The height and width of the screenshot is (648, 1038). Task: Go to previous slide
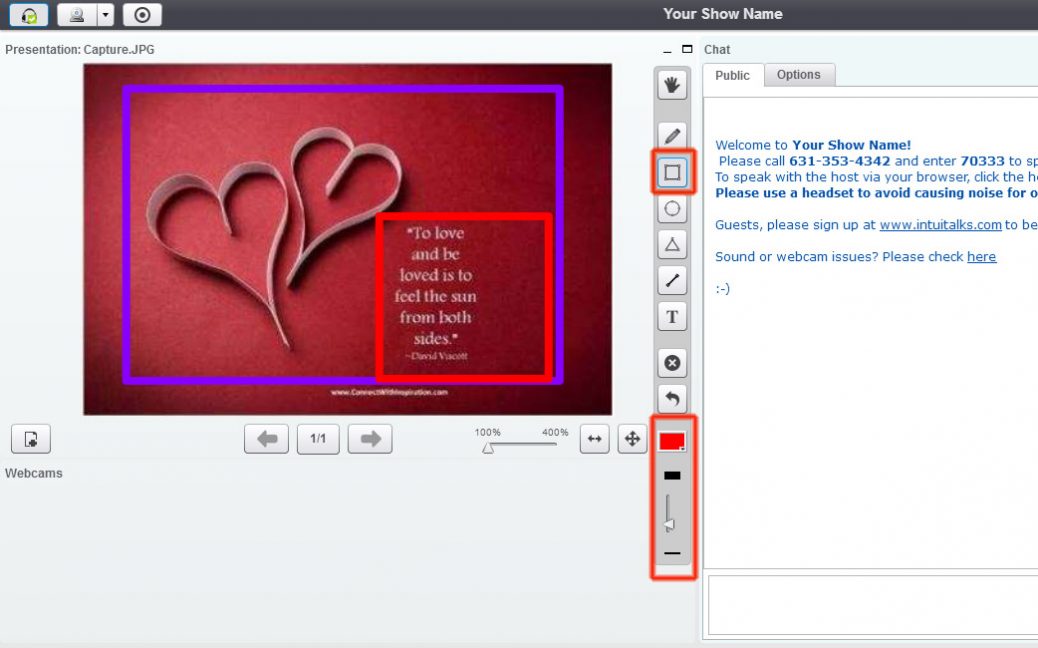266,439
